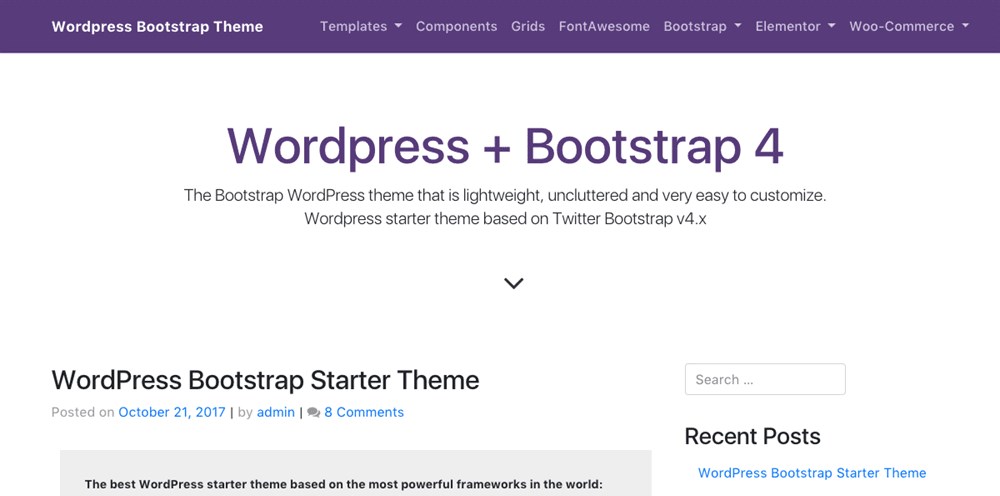The image size is (1000, 496).
Task: Open the Templates dropdown menu
Action: coord(361,26)
